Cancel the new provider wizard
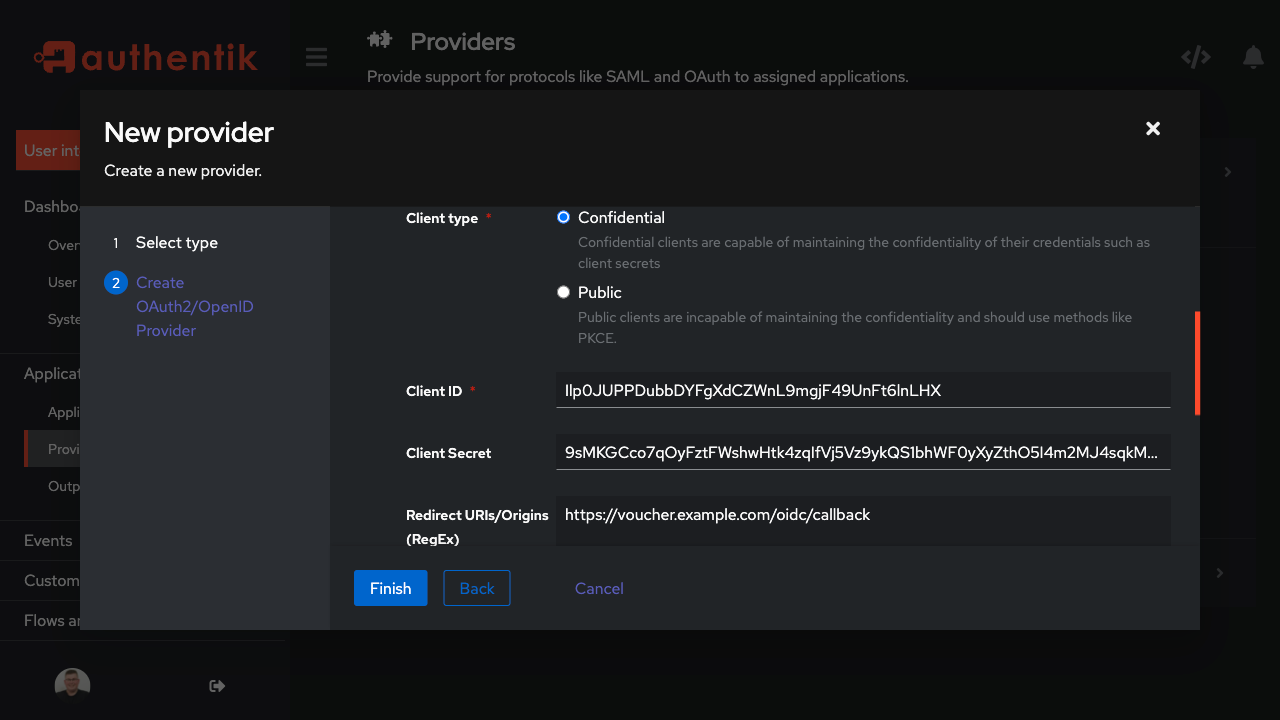This screenshot has height=720, width=1280. coord(599,588)
